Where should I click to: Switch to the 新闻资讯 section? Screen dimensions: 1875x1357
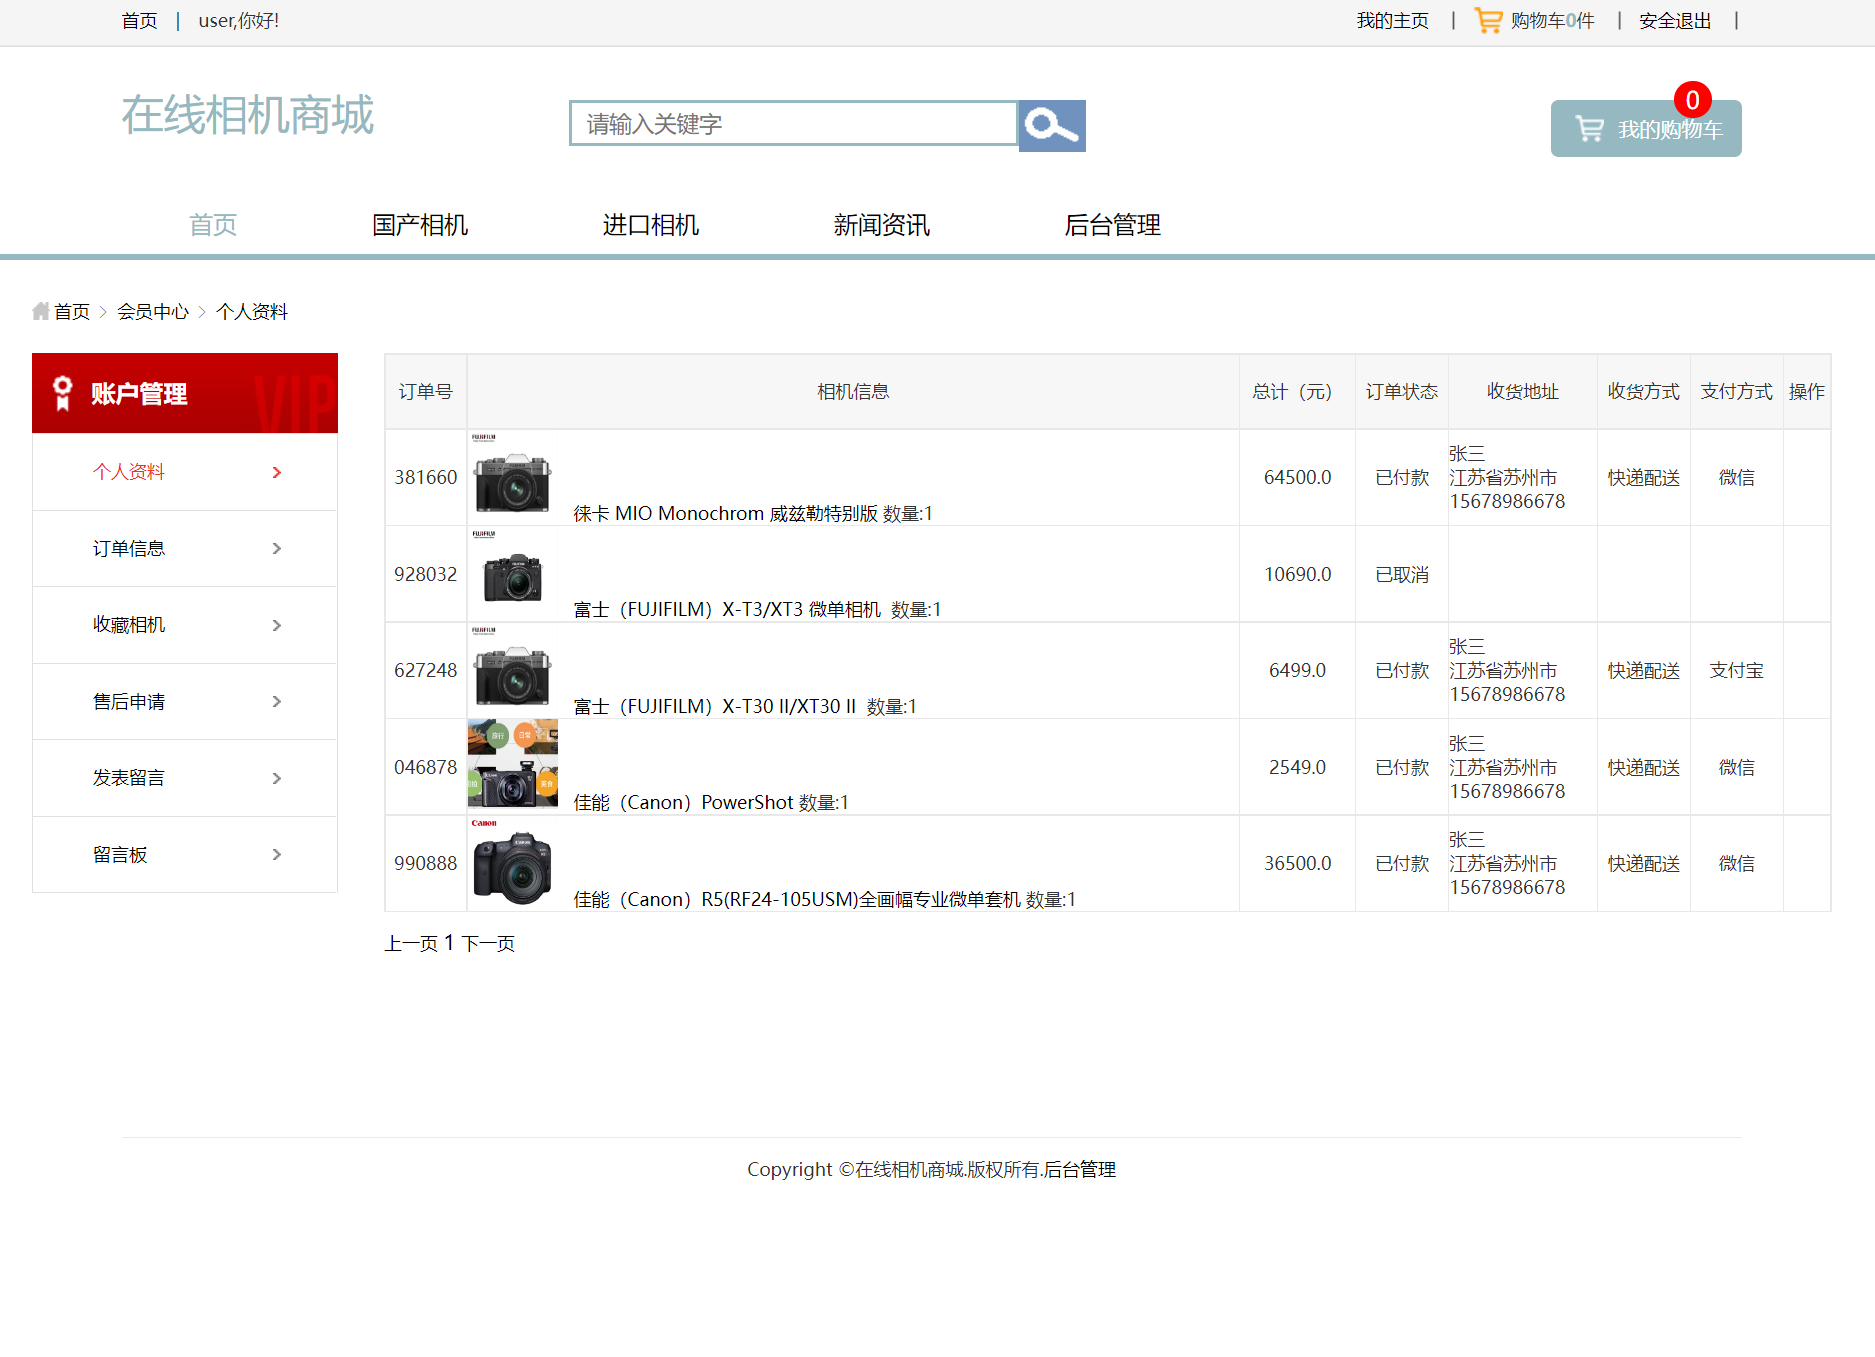tap(881, 225)
